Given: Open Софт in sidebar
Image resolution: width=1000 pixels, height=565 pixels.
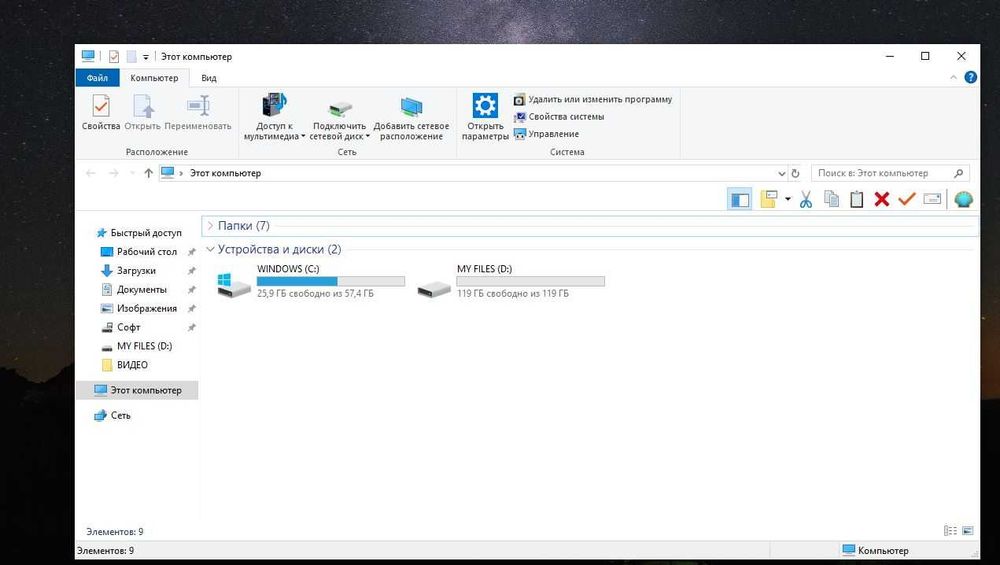Looking at the screenshot, I should [x=121, y=327].
